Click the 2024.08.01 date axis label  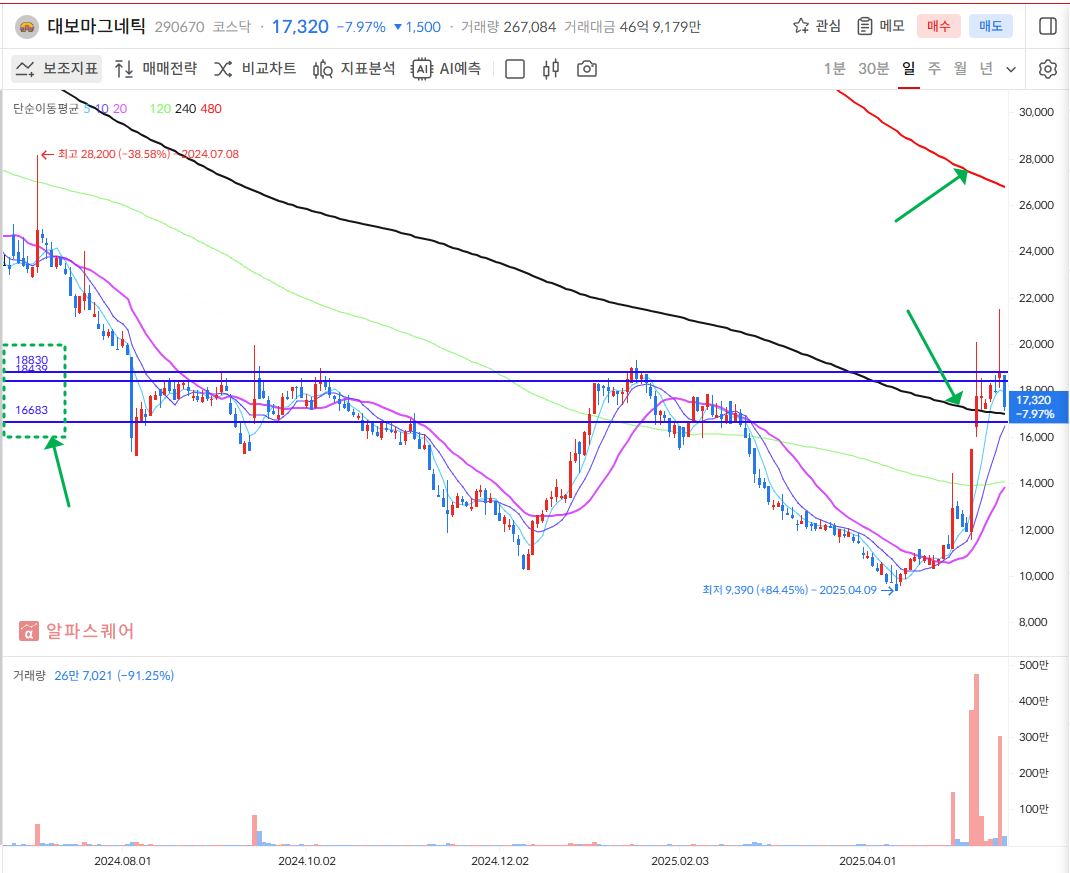point(123,861)
